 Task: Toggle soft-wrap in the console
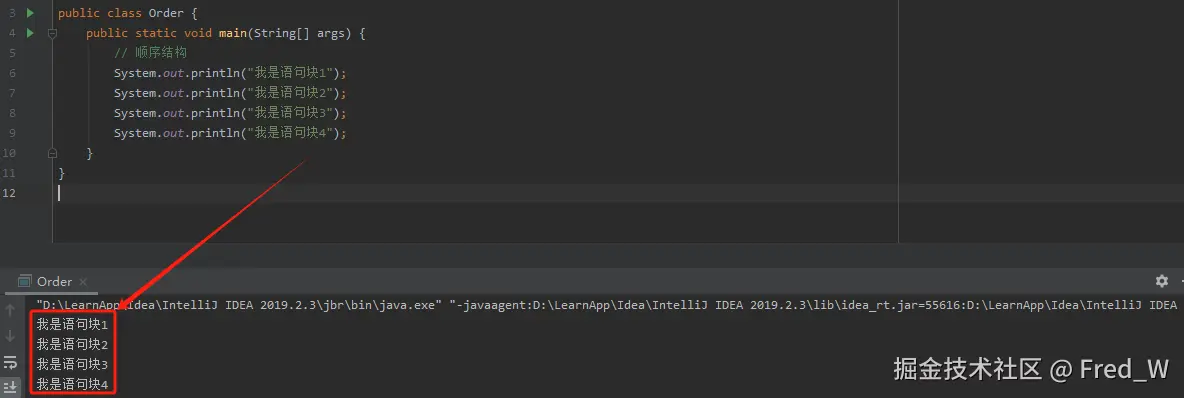11,362
